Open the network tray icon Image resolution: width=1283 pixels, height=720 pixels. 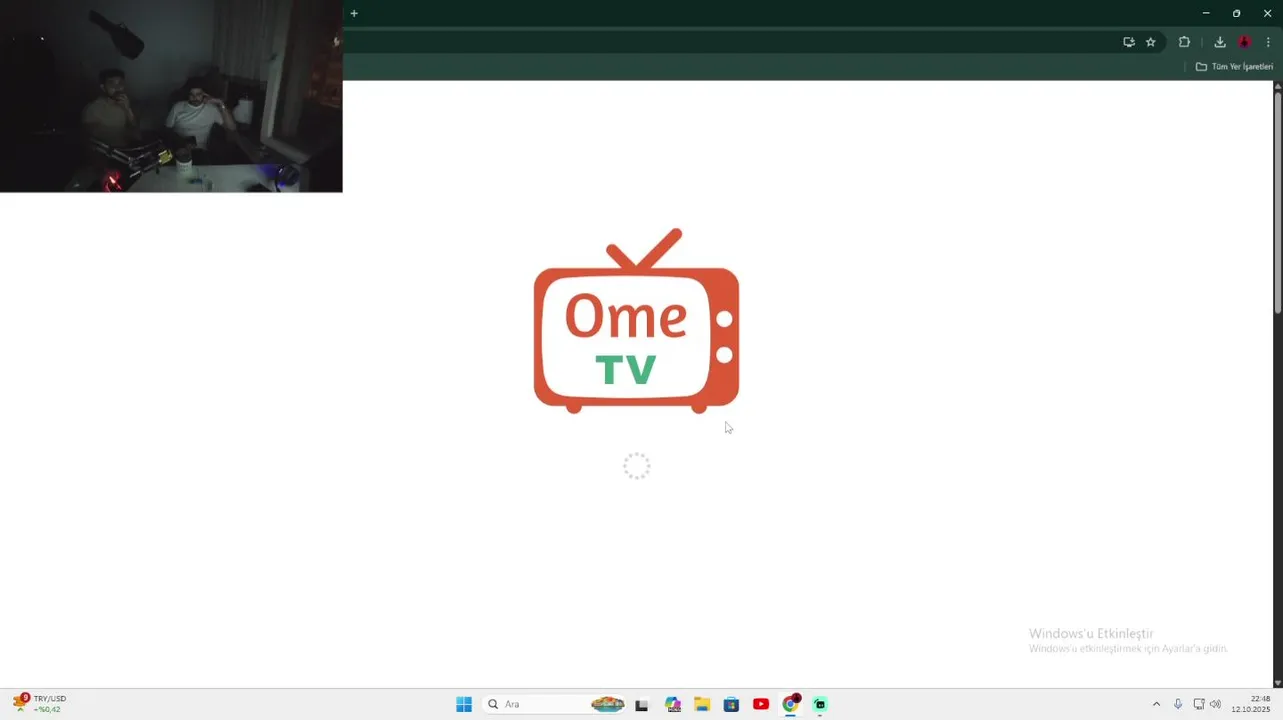point(1199,704)
